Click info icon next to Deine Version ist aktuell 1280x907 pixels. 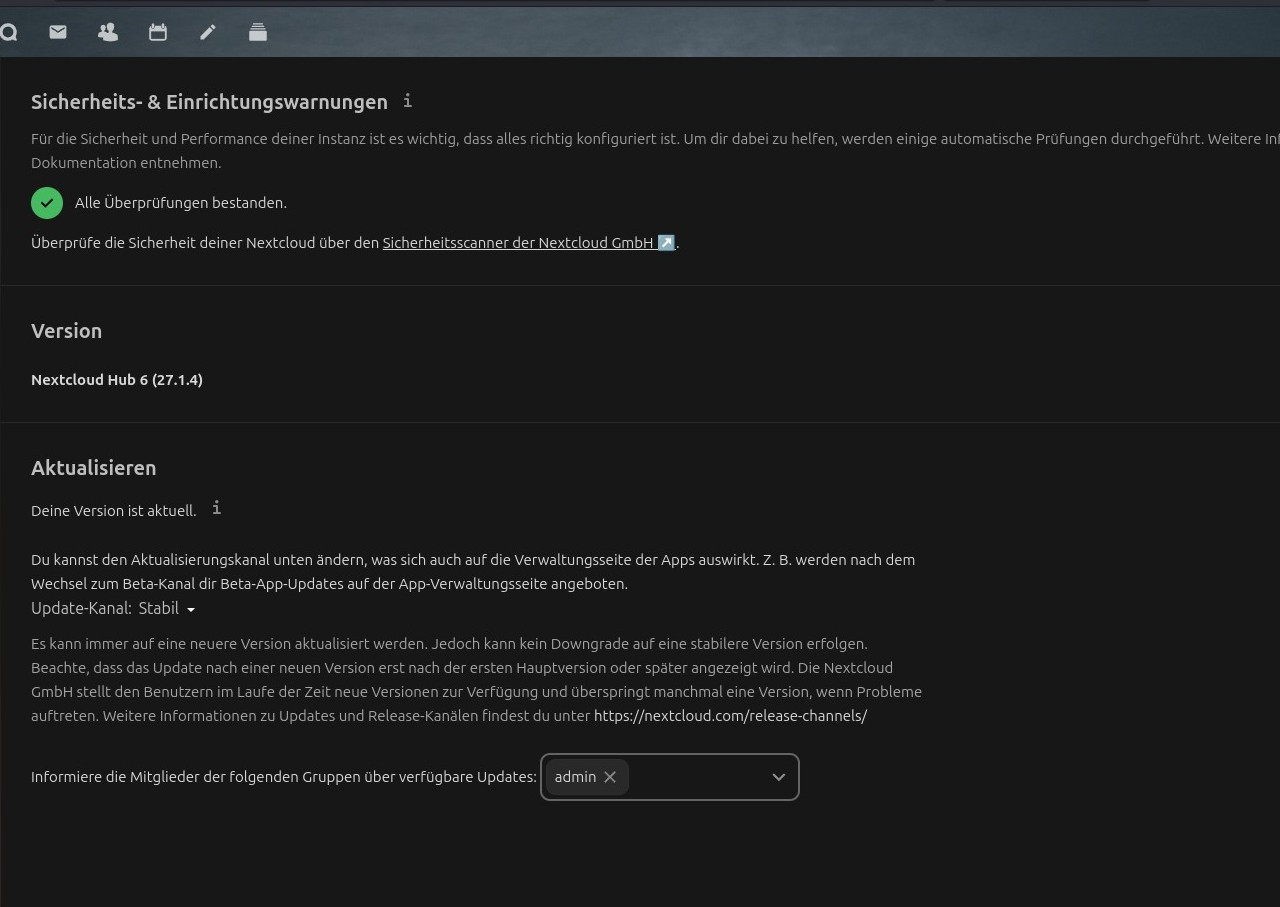pos(216,508)
